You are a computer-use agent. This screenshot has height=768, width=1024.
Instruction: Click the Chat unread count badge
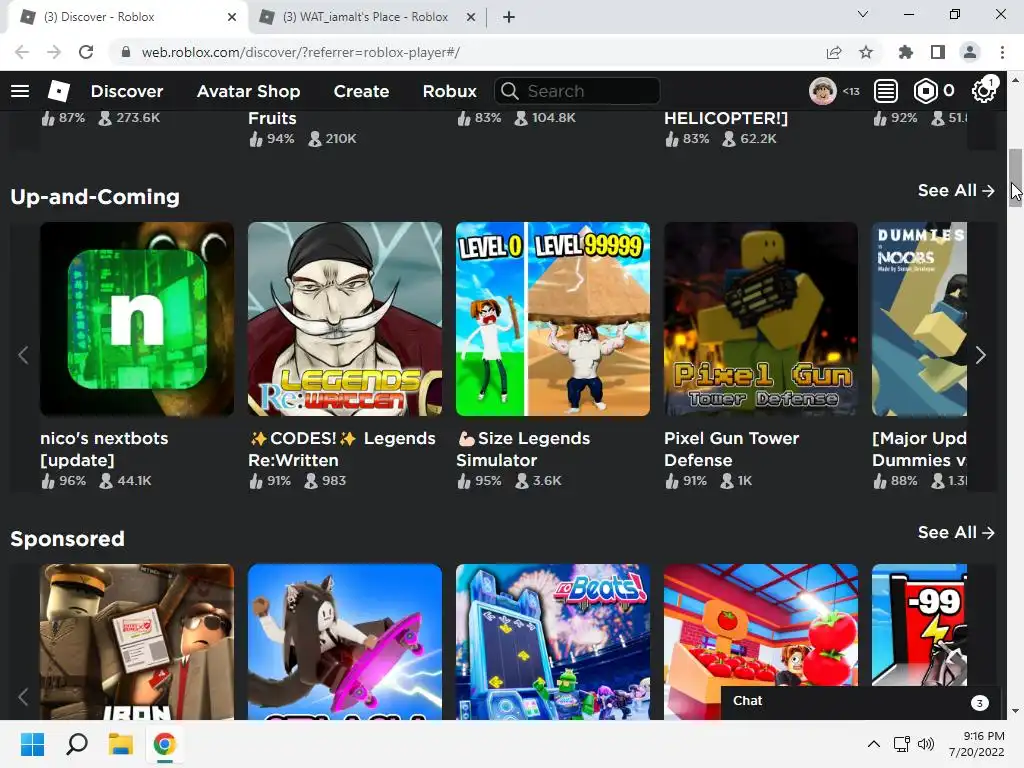(979, 703)
